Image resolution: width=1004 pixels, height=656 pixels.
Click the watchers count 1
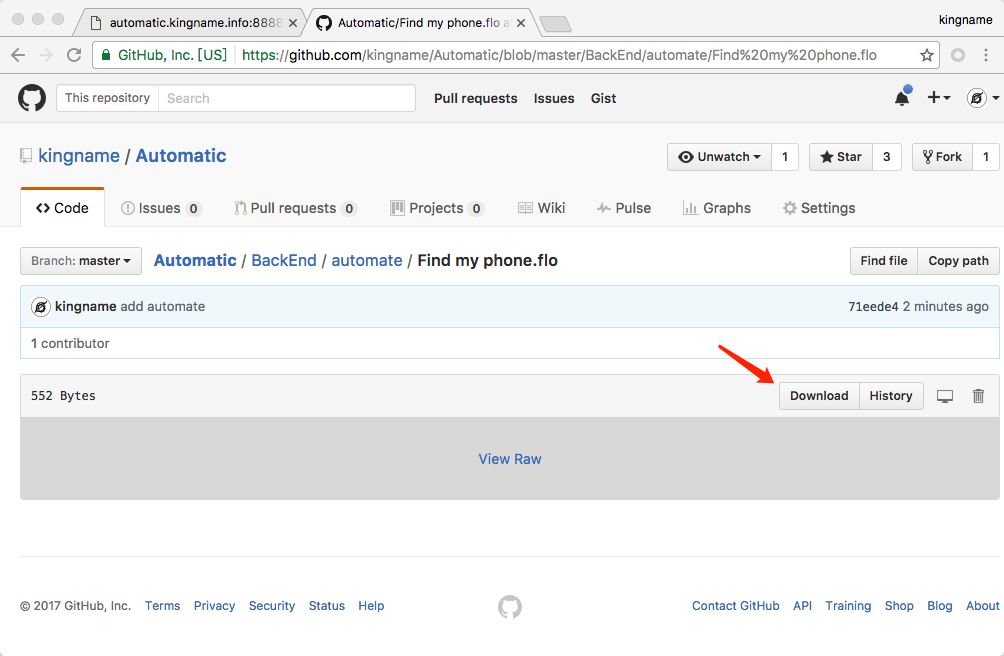click(785, 157)
